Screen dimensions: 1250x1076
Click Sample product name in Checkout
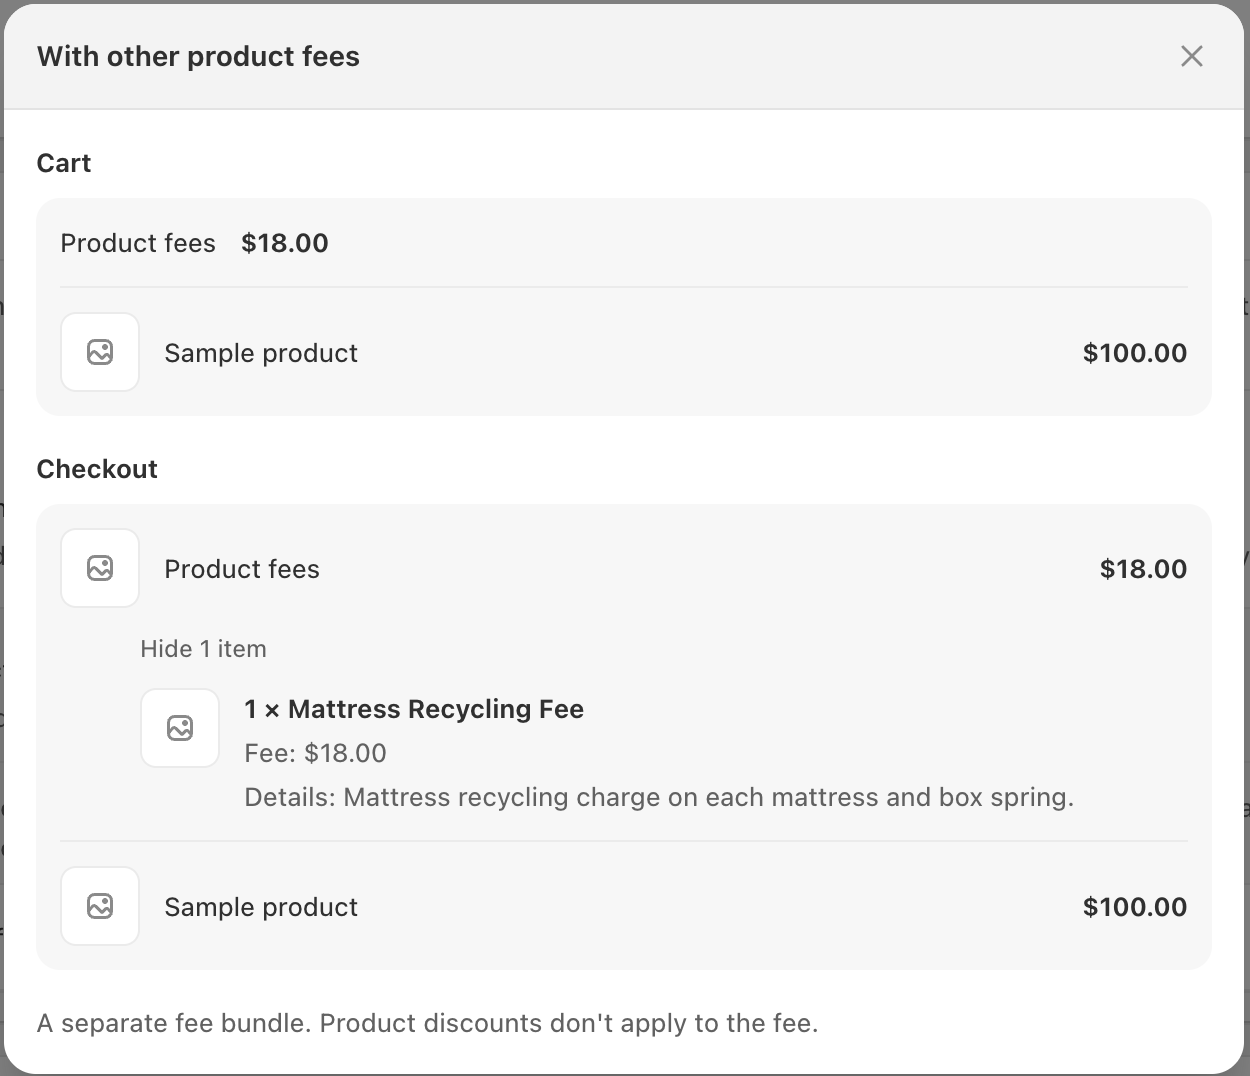tap(261, 907)
